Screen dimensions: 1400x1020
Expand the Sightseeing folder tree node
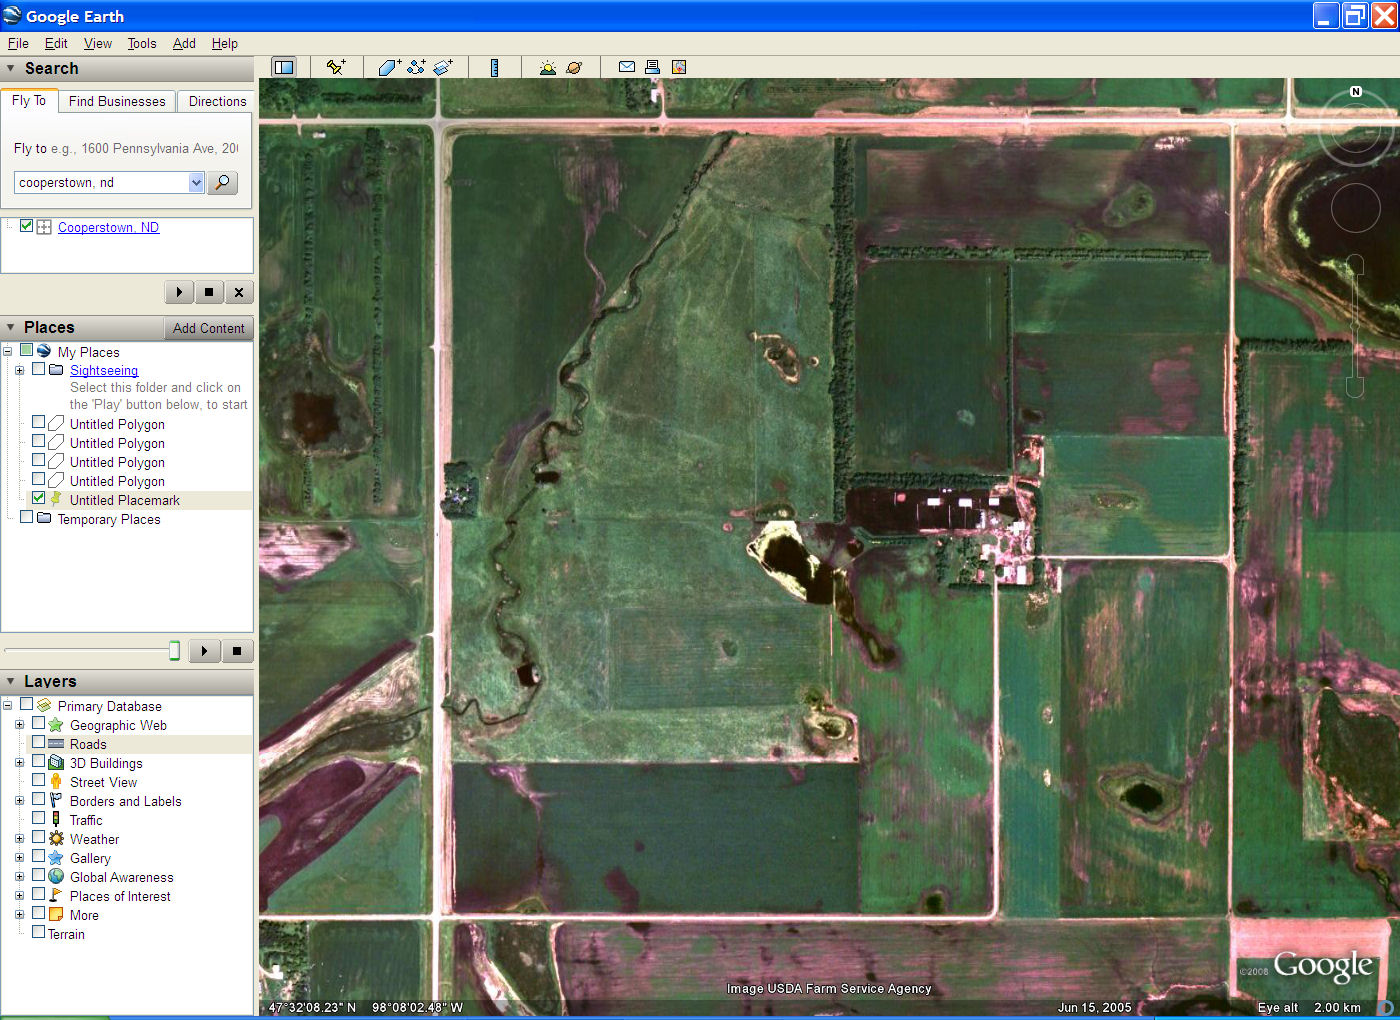[x=19, y=370]
